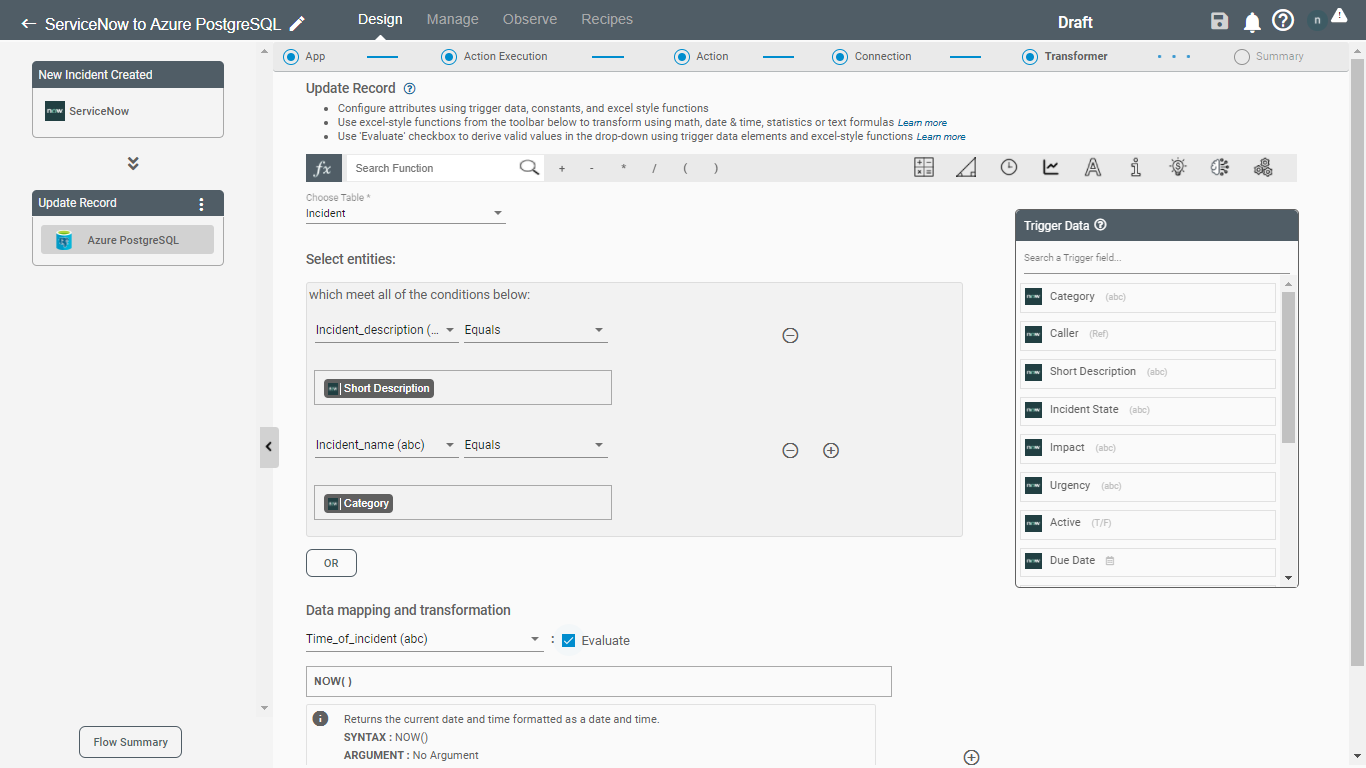This screenshot has width=1366, height=768.
Task: Open the second Learn more link
Action: pos(941,137)
